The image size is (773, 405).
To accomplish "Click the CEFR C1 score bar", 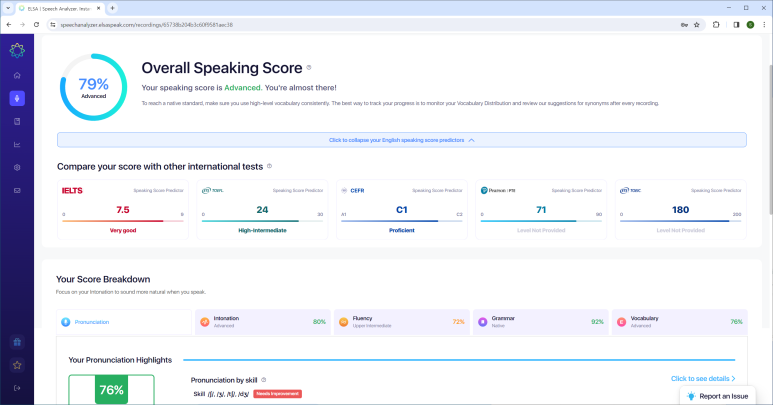I will [x=402, y=221].
